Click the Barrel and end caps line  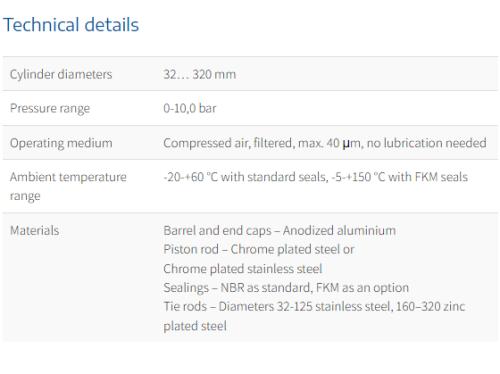[279, 231]
